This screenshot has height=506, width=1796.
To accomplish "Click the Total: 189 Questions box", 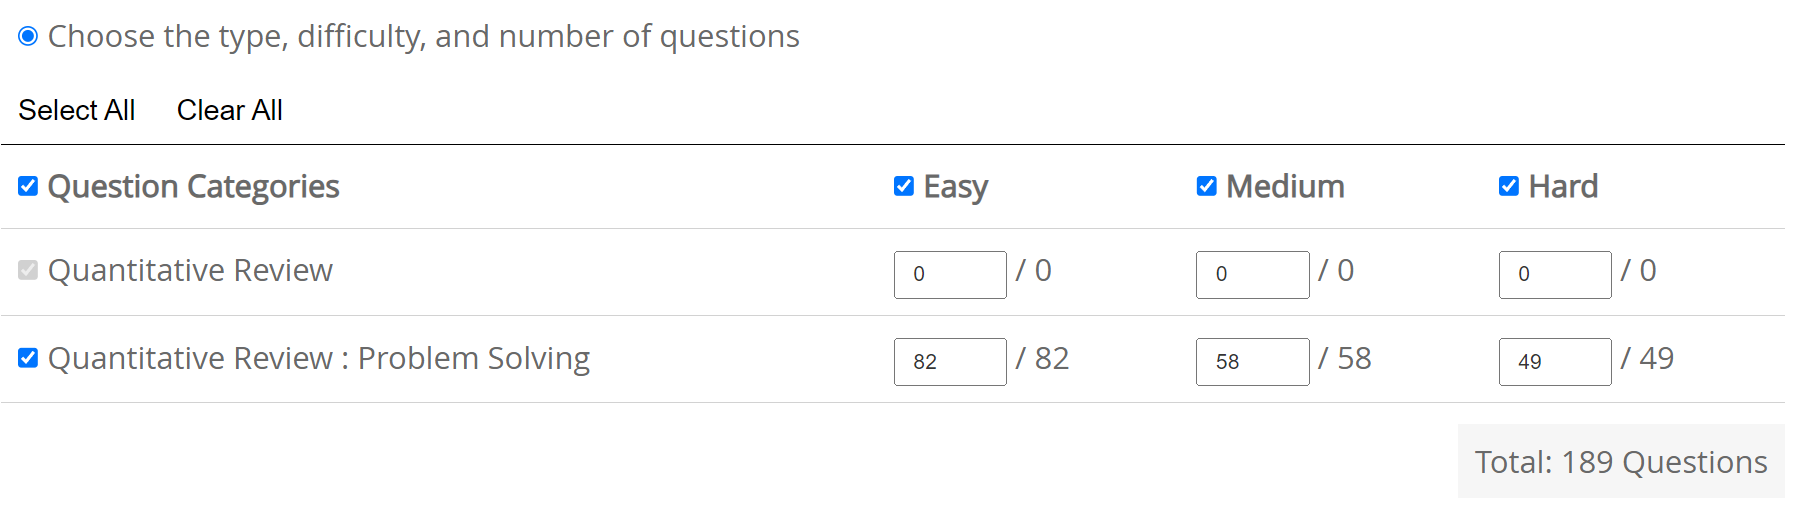I will pyautogui.click(x=1621, y=462).
